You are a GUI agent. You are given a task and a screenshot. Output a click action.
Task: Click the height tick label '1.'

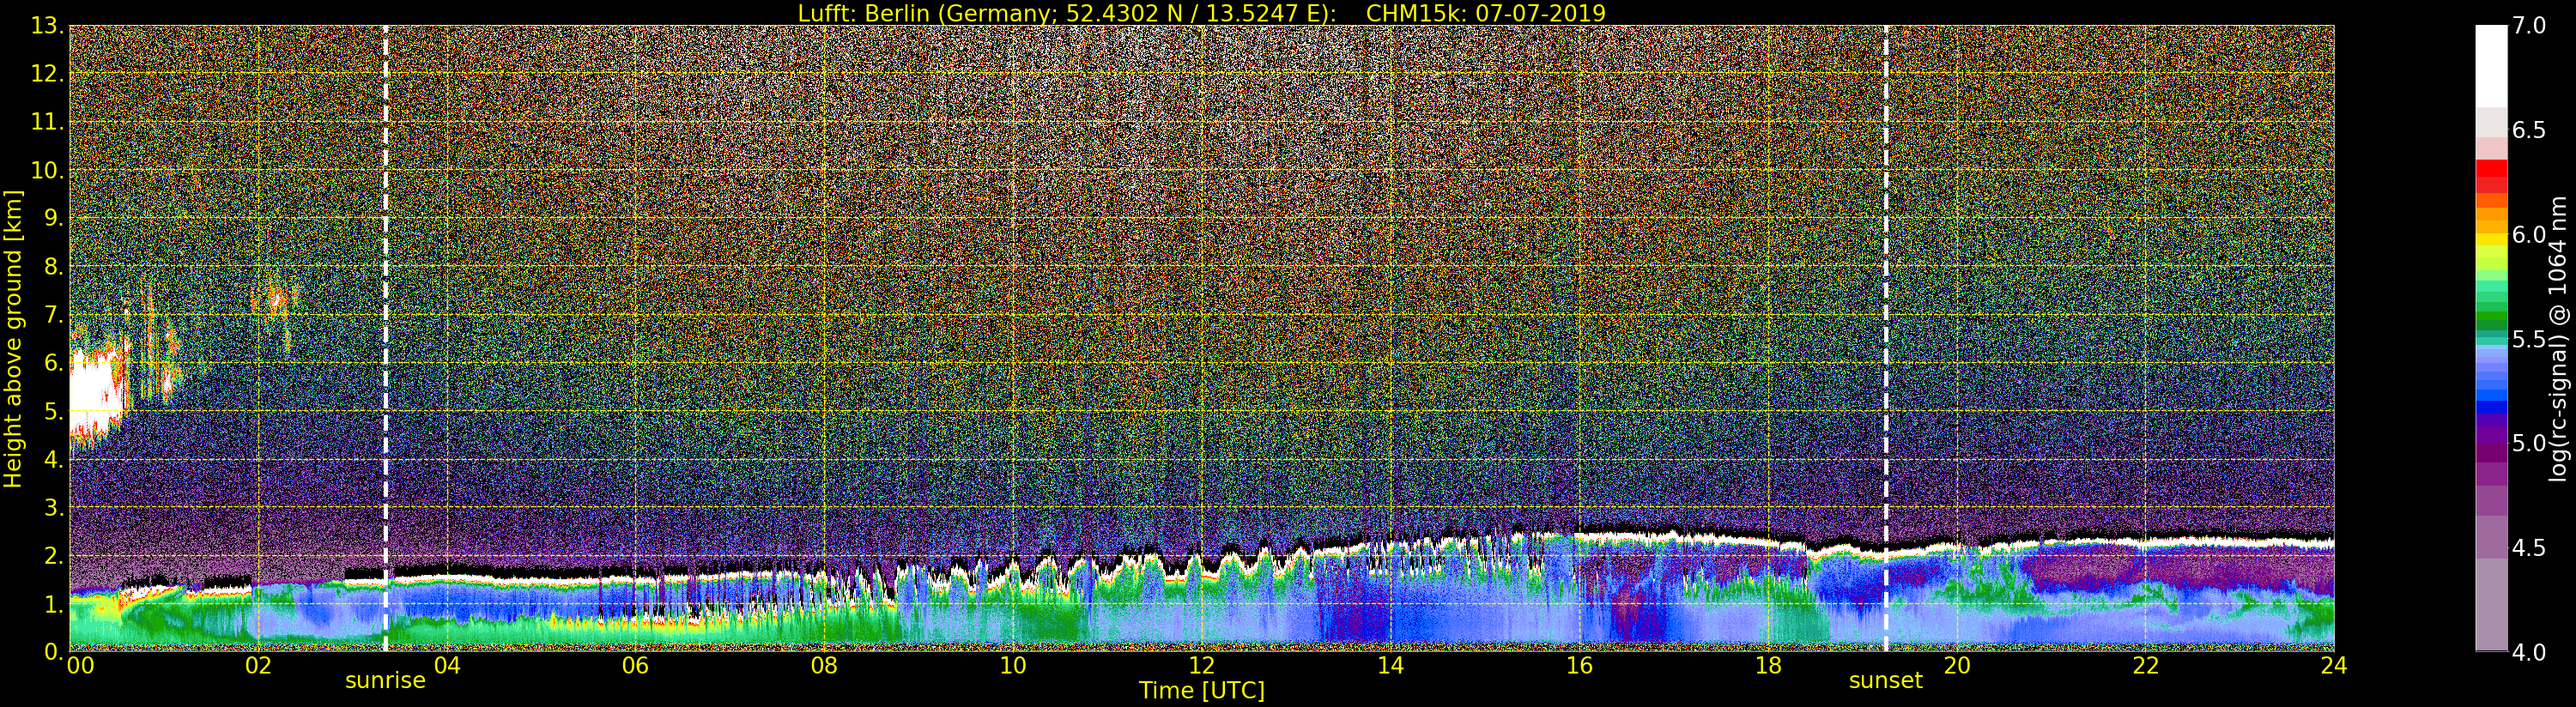tap(53, 603)
